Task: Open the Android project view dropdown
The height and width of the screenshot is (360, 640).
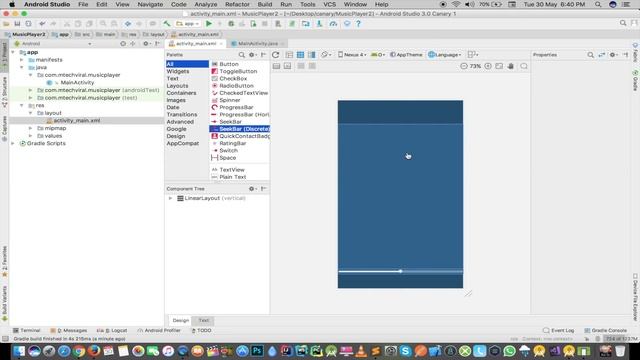Action: click(x=53, y=44)
